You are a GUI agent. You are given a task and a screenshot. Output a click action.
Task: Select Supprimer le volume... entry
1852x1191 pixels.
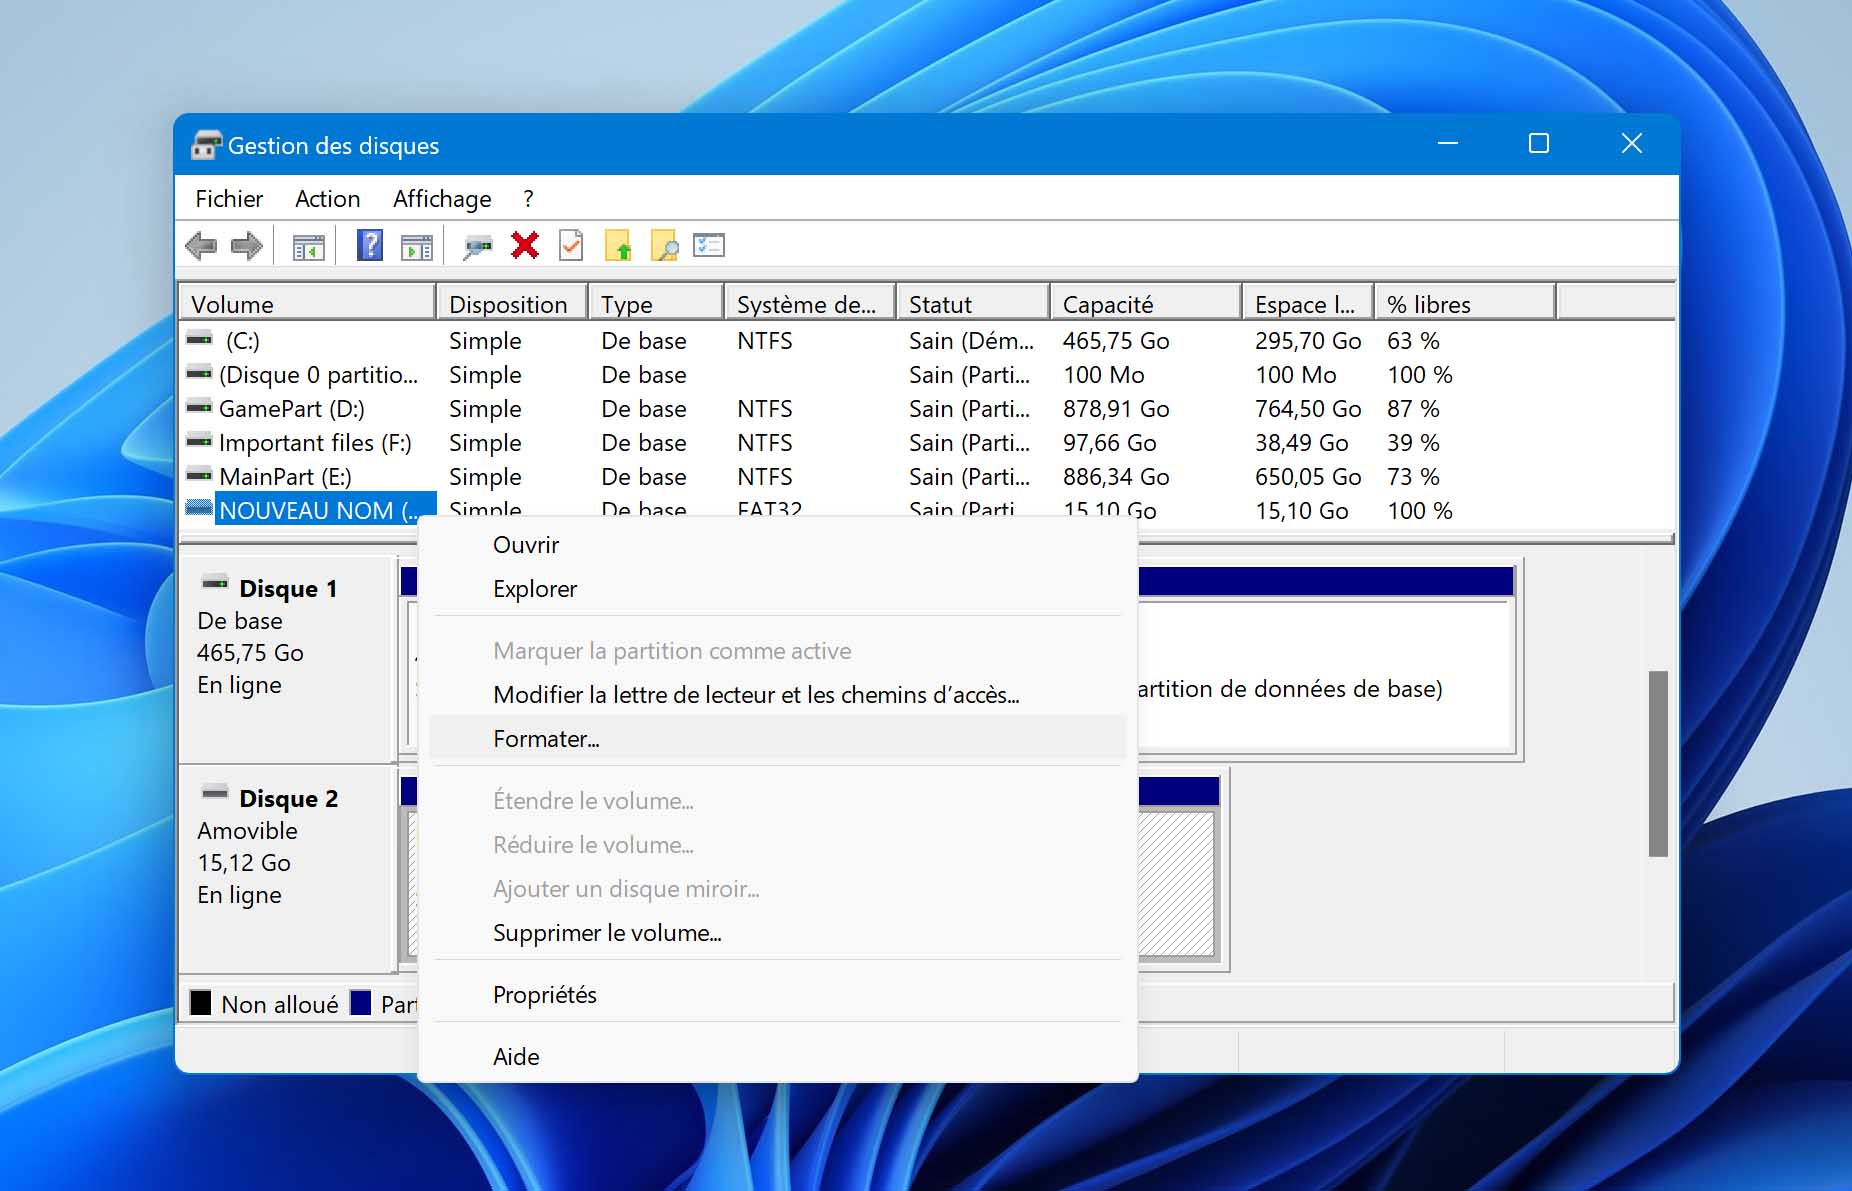pyautogui.click(x=778, y=933)
